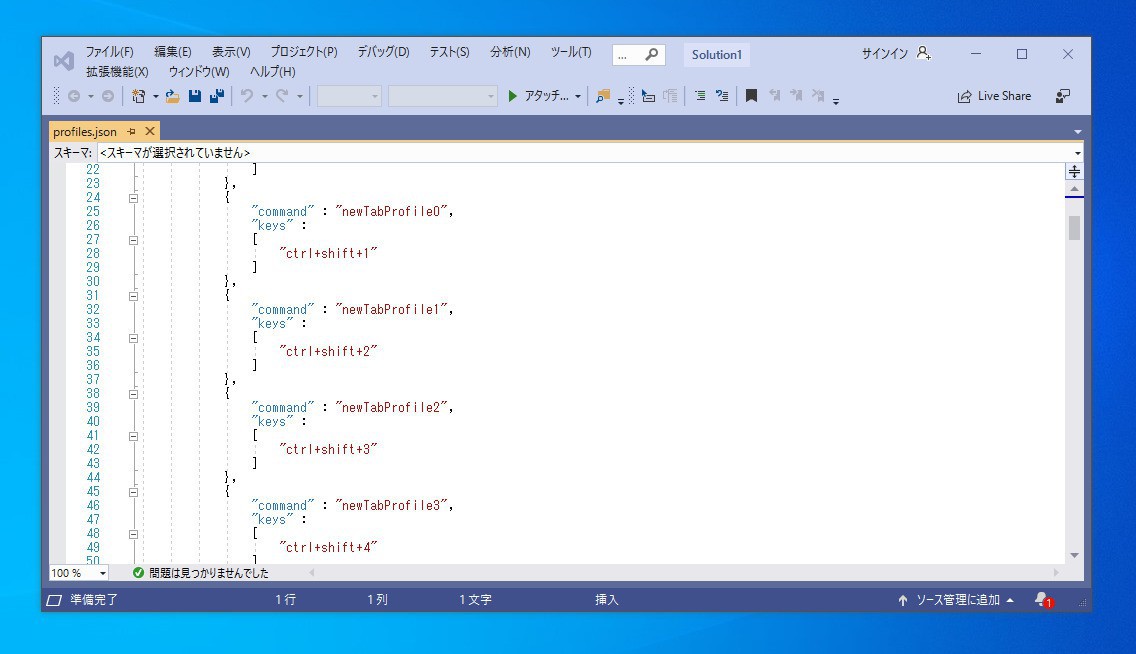Toggle a bookmark with the bookmark icon
This screenshot has width=1136, height=654.
tap(751, 96)
